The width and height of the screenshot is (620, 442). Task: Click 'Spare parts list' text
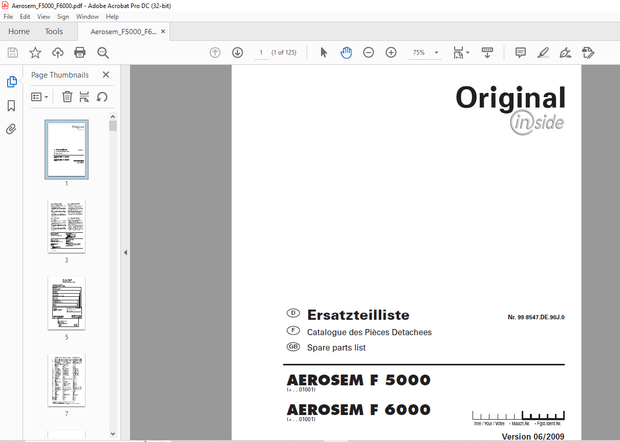pos(336,348)
